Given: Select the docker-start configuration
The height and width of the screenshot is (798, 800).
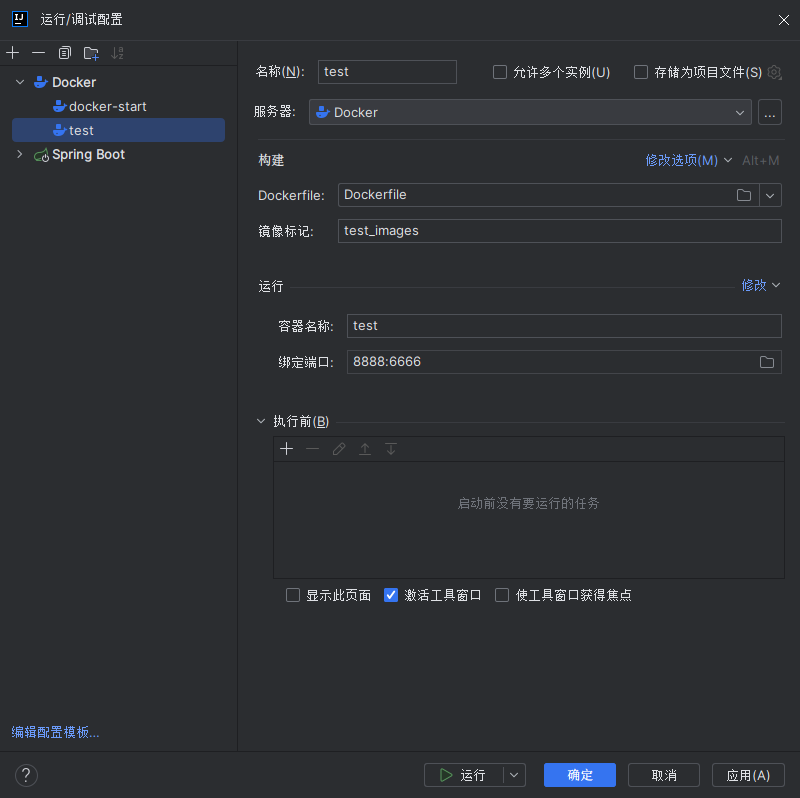Looking at the screenshot, I should pos(107,107).
